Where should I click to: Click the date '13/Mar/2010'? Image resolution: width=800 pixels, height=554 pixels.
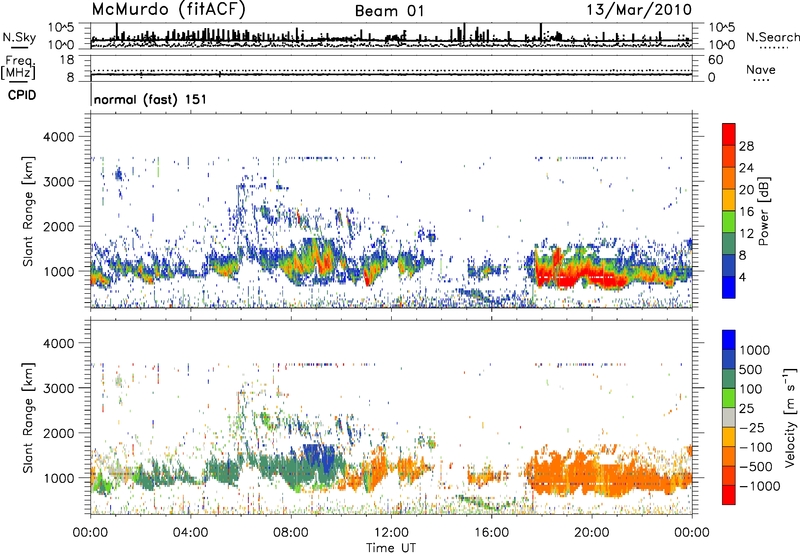[x=639, y=9]
